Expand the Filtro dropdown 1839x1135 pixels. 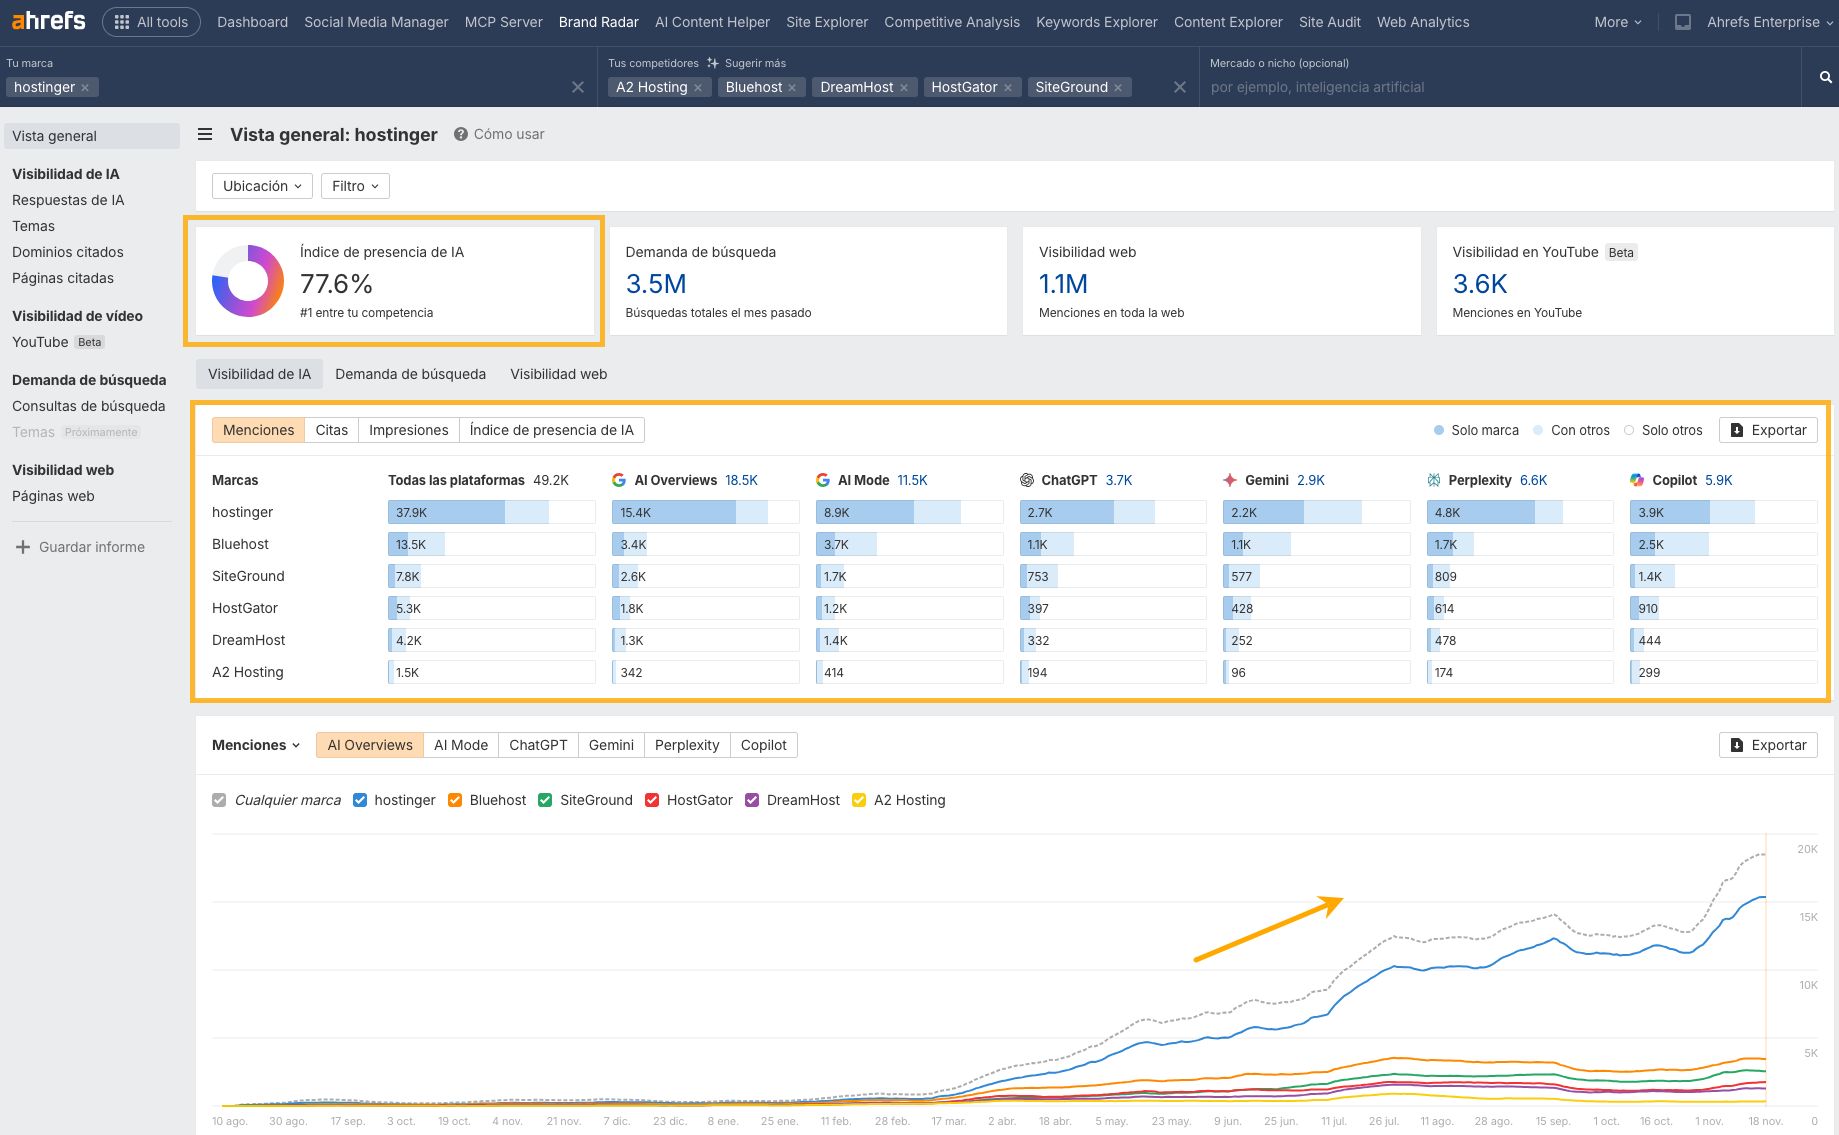point(354,185)
